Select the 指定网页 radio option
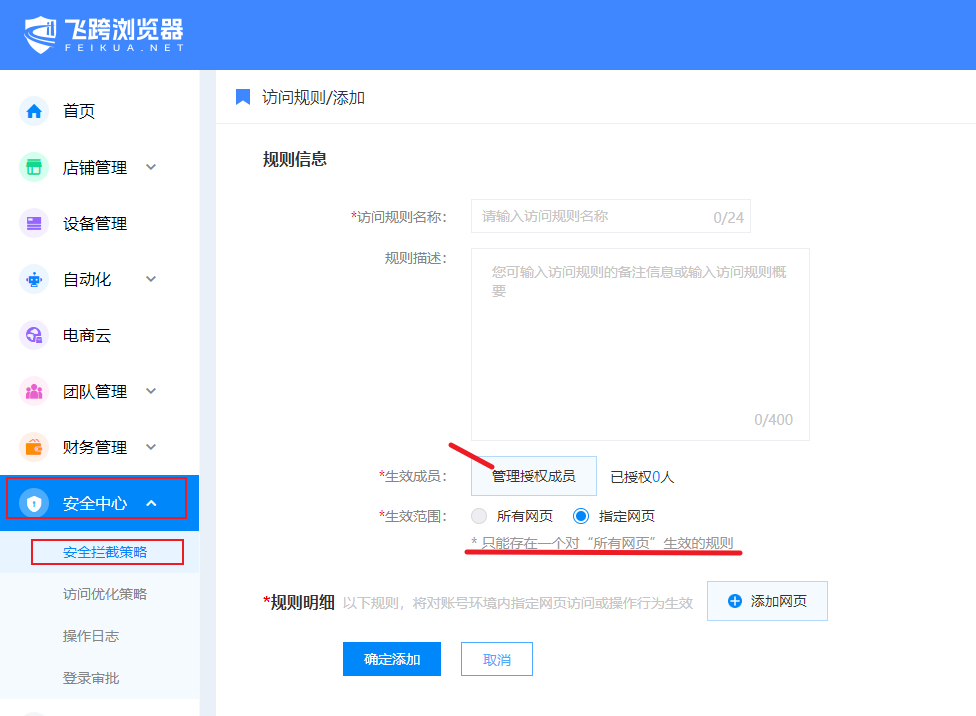 tap(581, 516)
